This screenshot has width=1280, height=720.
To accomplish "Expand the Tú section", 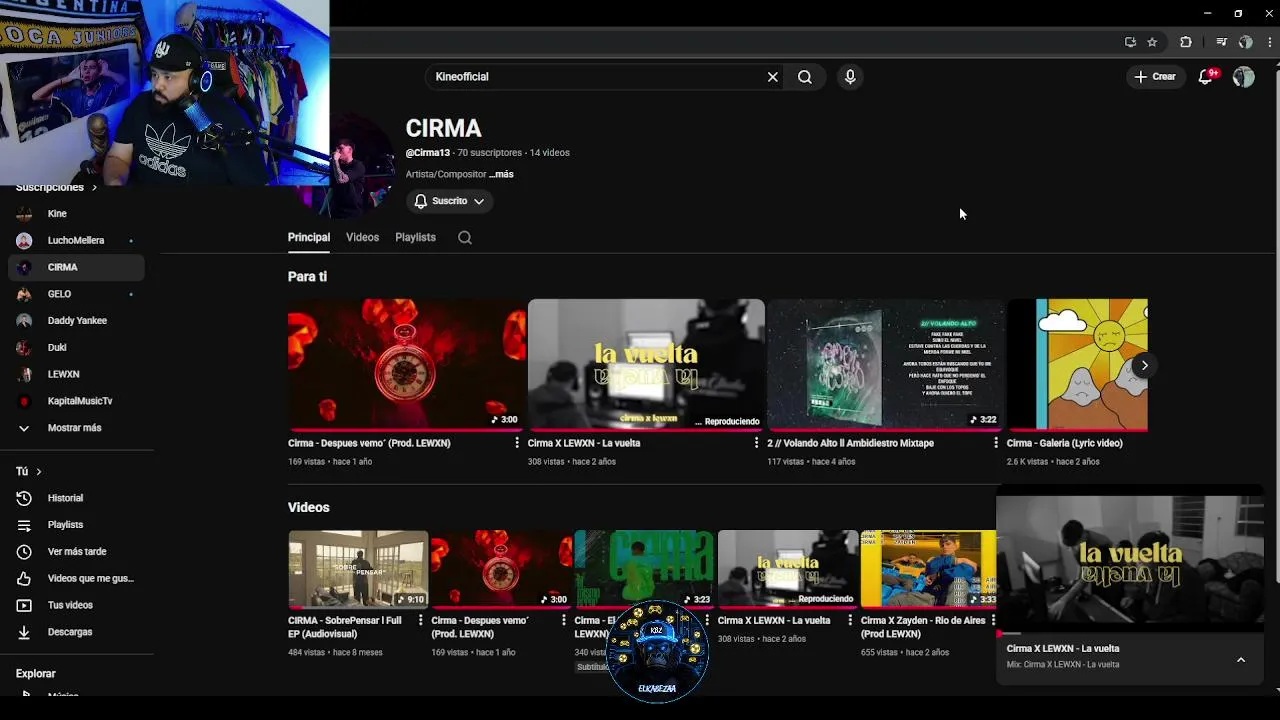I will tap(29, 471).
